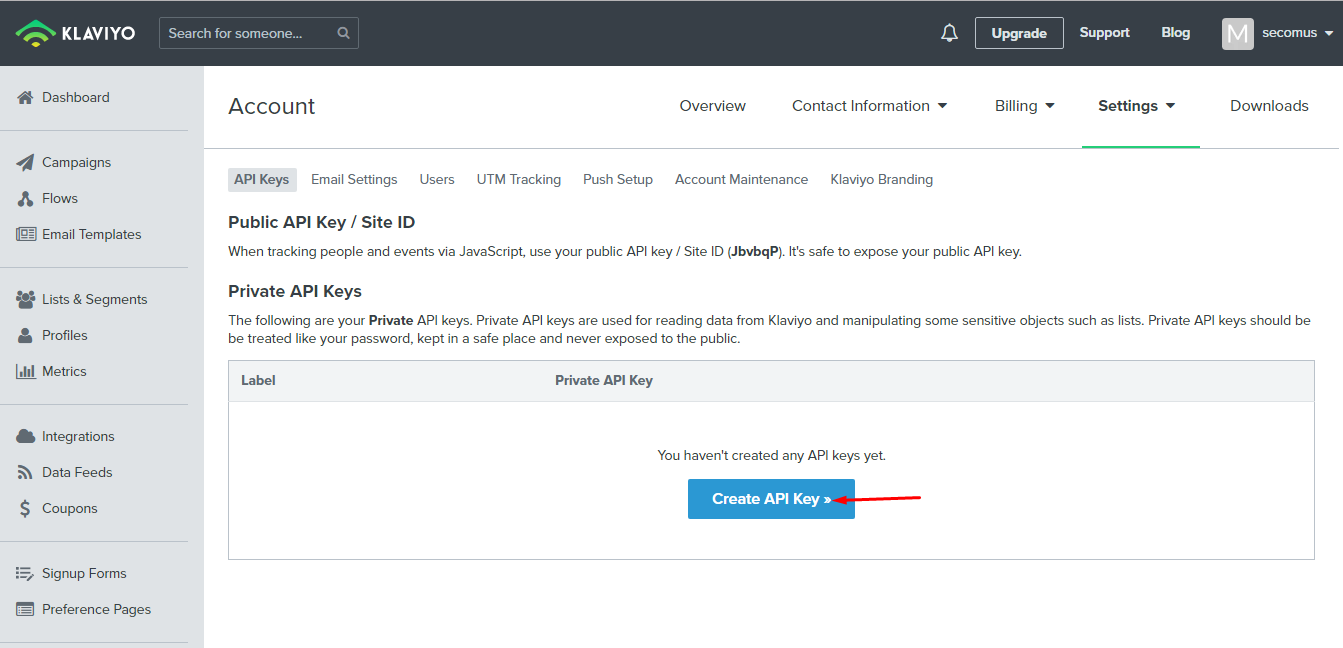Open the Push Setup sub-tab
Image resolution: width=1343 pixels, height=648 pixels.
(618, 180)
